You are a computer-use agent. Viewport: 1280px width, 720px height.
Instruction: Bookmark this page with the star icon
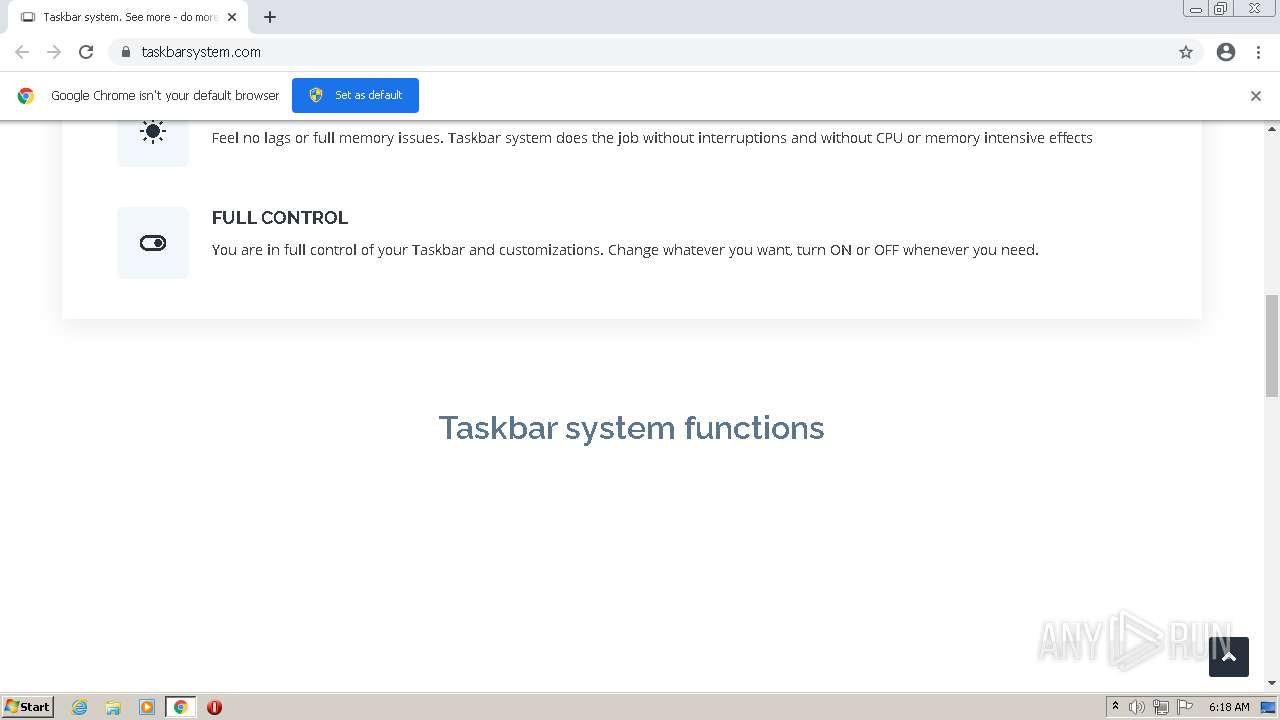(1186, 52)
